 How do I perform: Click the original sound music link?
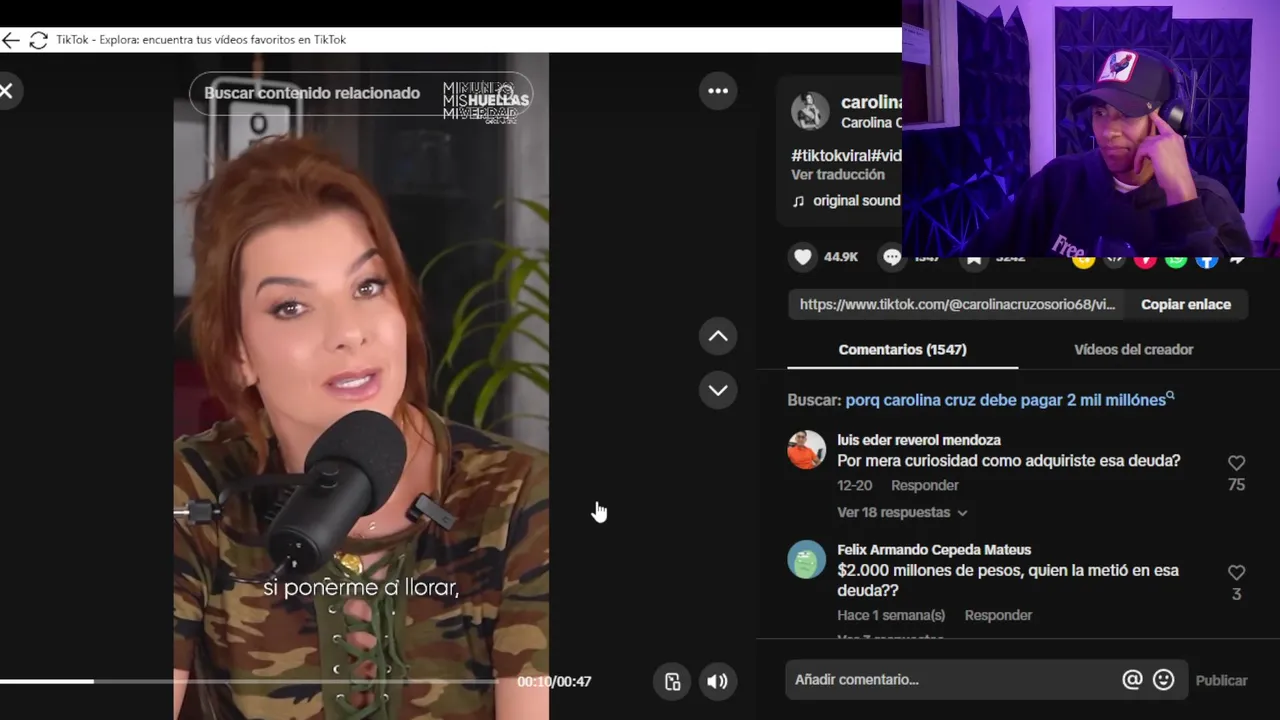click(x=847, y=200)
